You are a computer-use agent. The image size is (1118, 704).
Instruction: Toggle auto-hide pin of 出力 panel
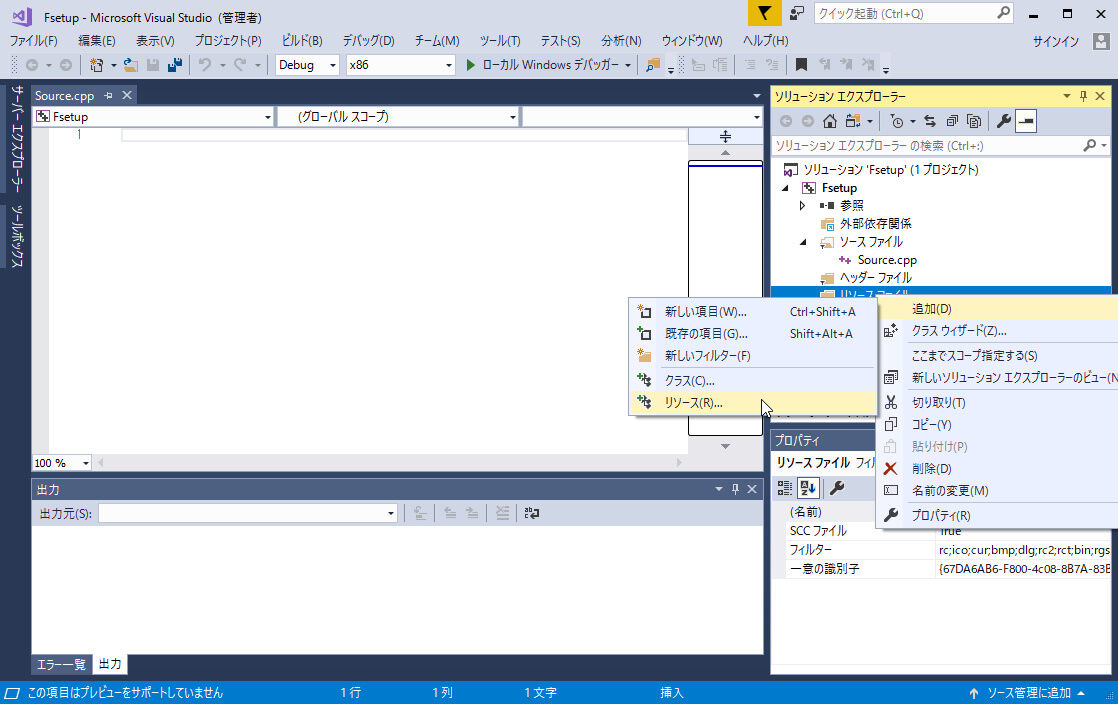coord(735,489)
